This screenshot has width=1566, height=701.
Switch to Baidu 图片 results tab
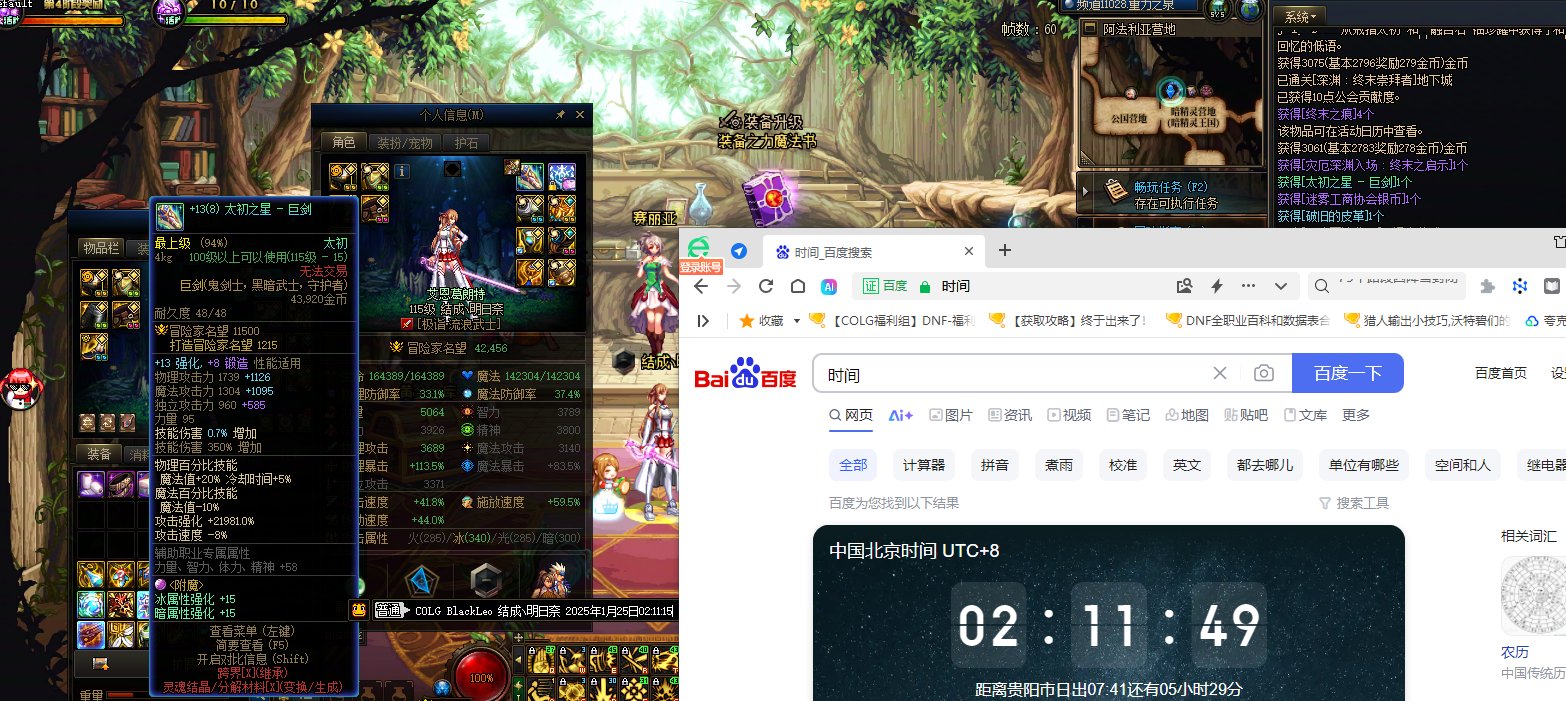[x=951, y=415]
